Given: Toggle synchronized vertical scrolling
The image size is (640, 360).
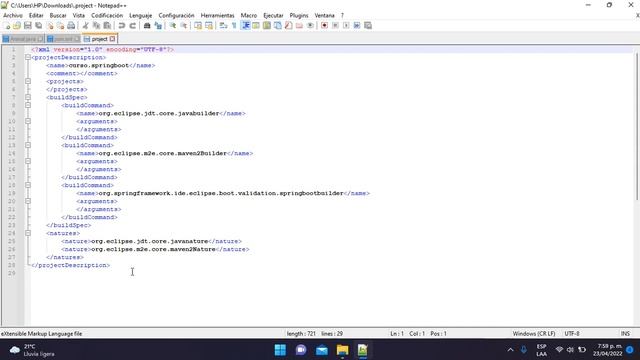Looking at the screenshot, I should pyautogui.click(x=198, y=26).
